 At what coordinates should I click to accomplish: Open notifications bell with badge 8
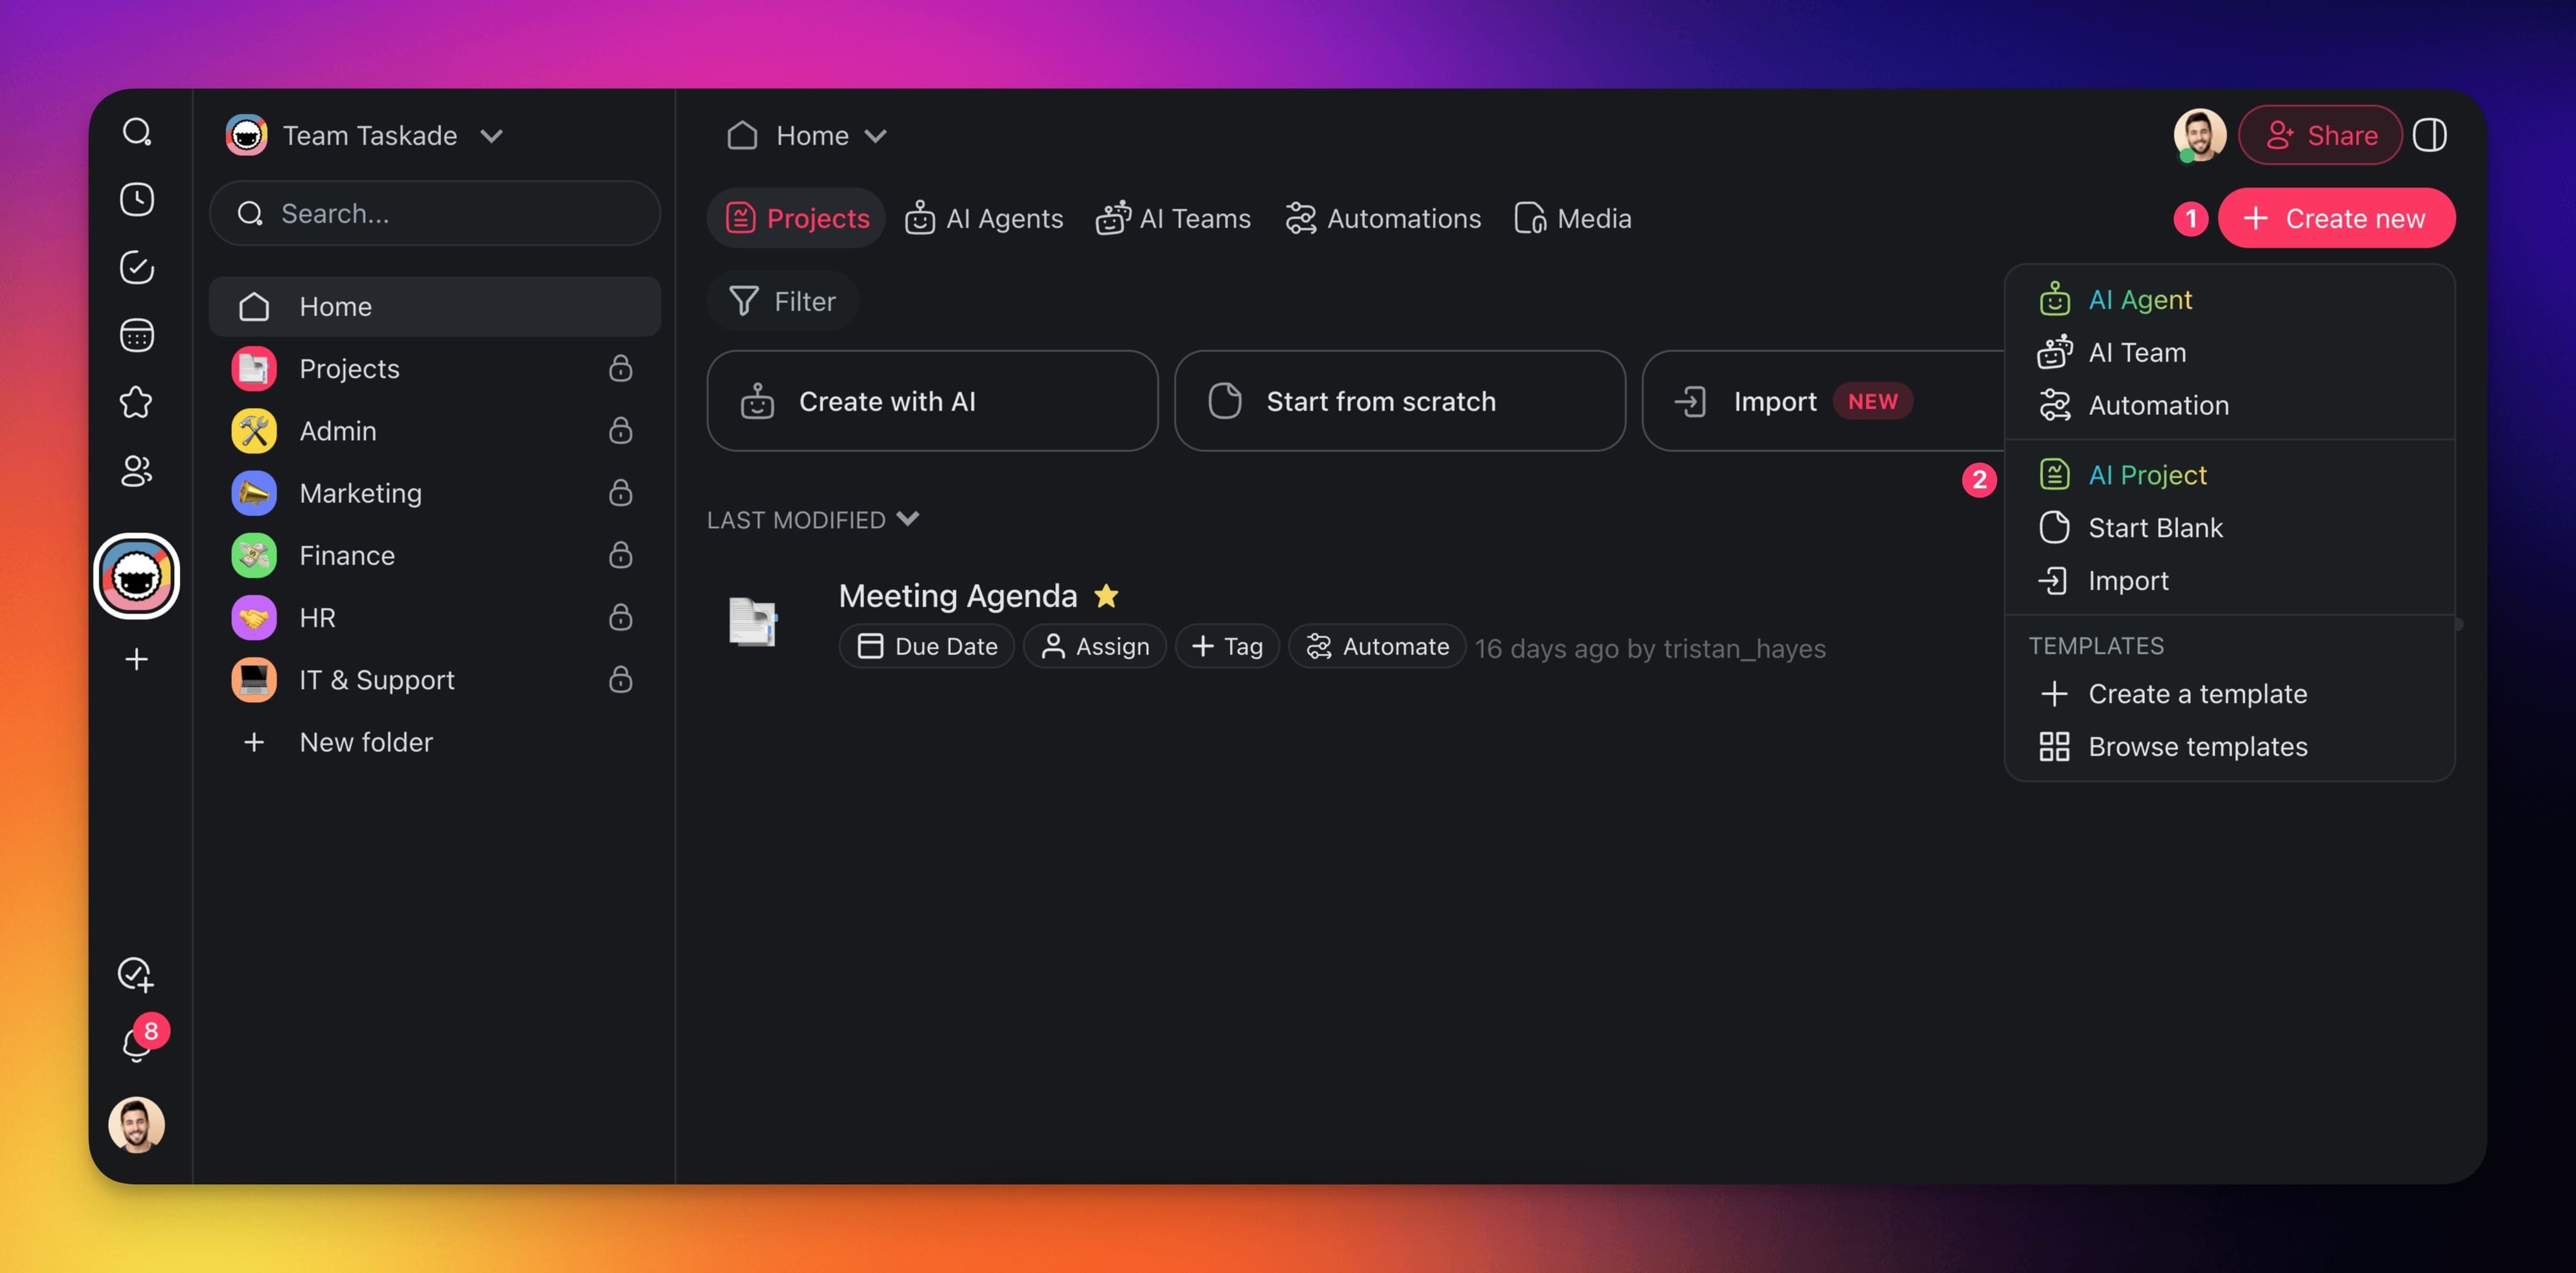pyautogui.click(x=137, y=1043)
